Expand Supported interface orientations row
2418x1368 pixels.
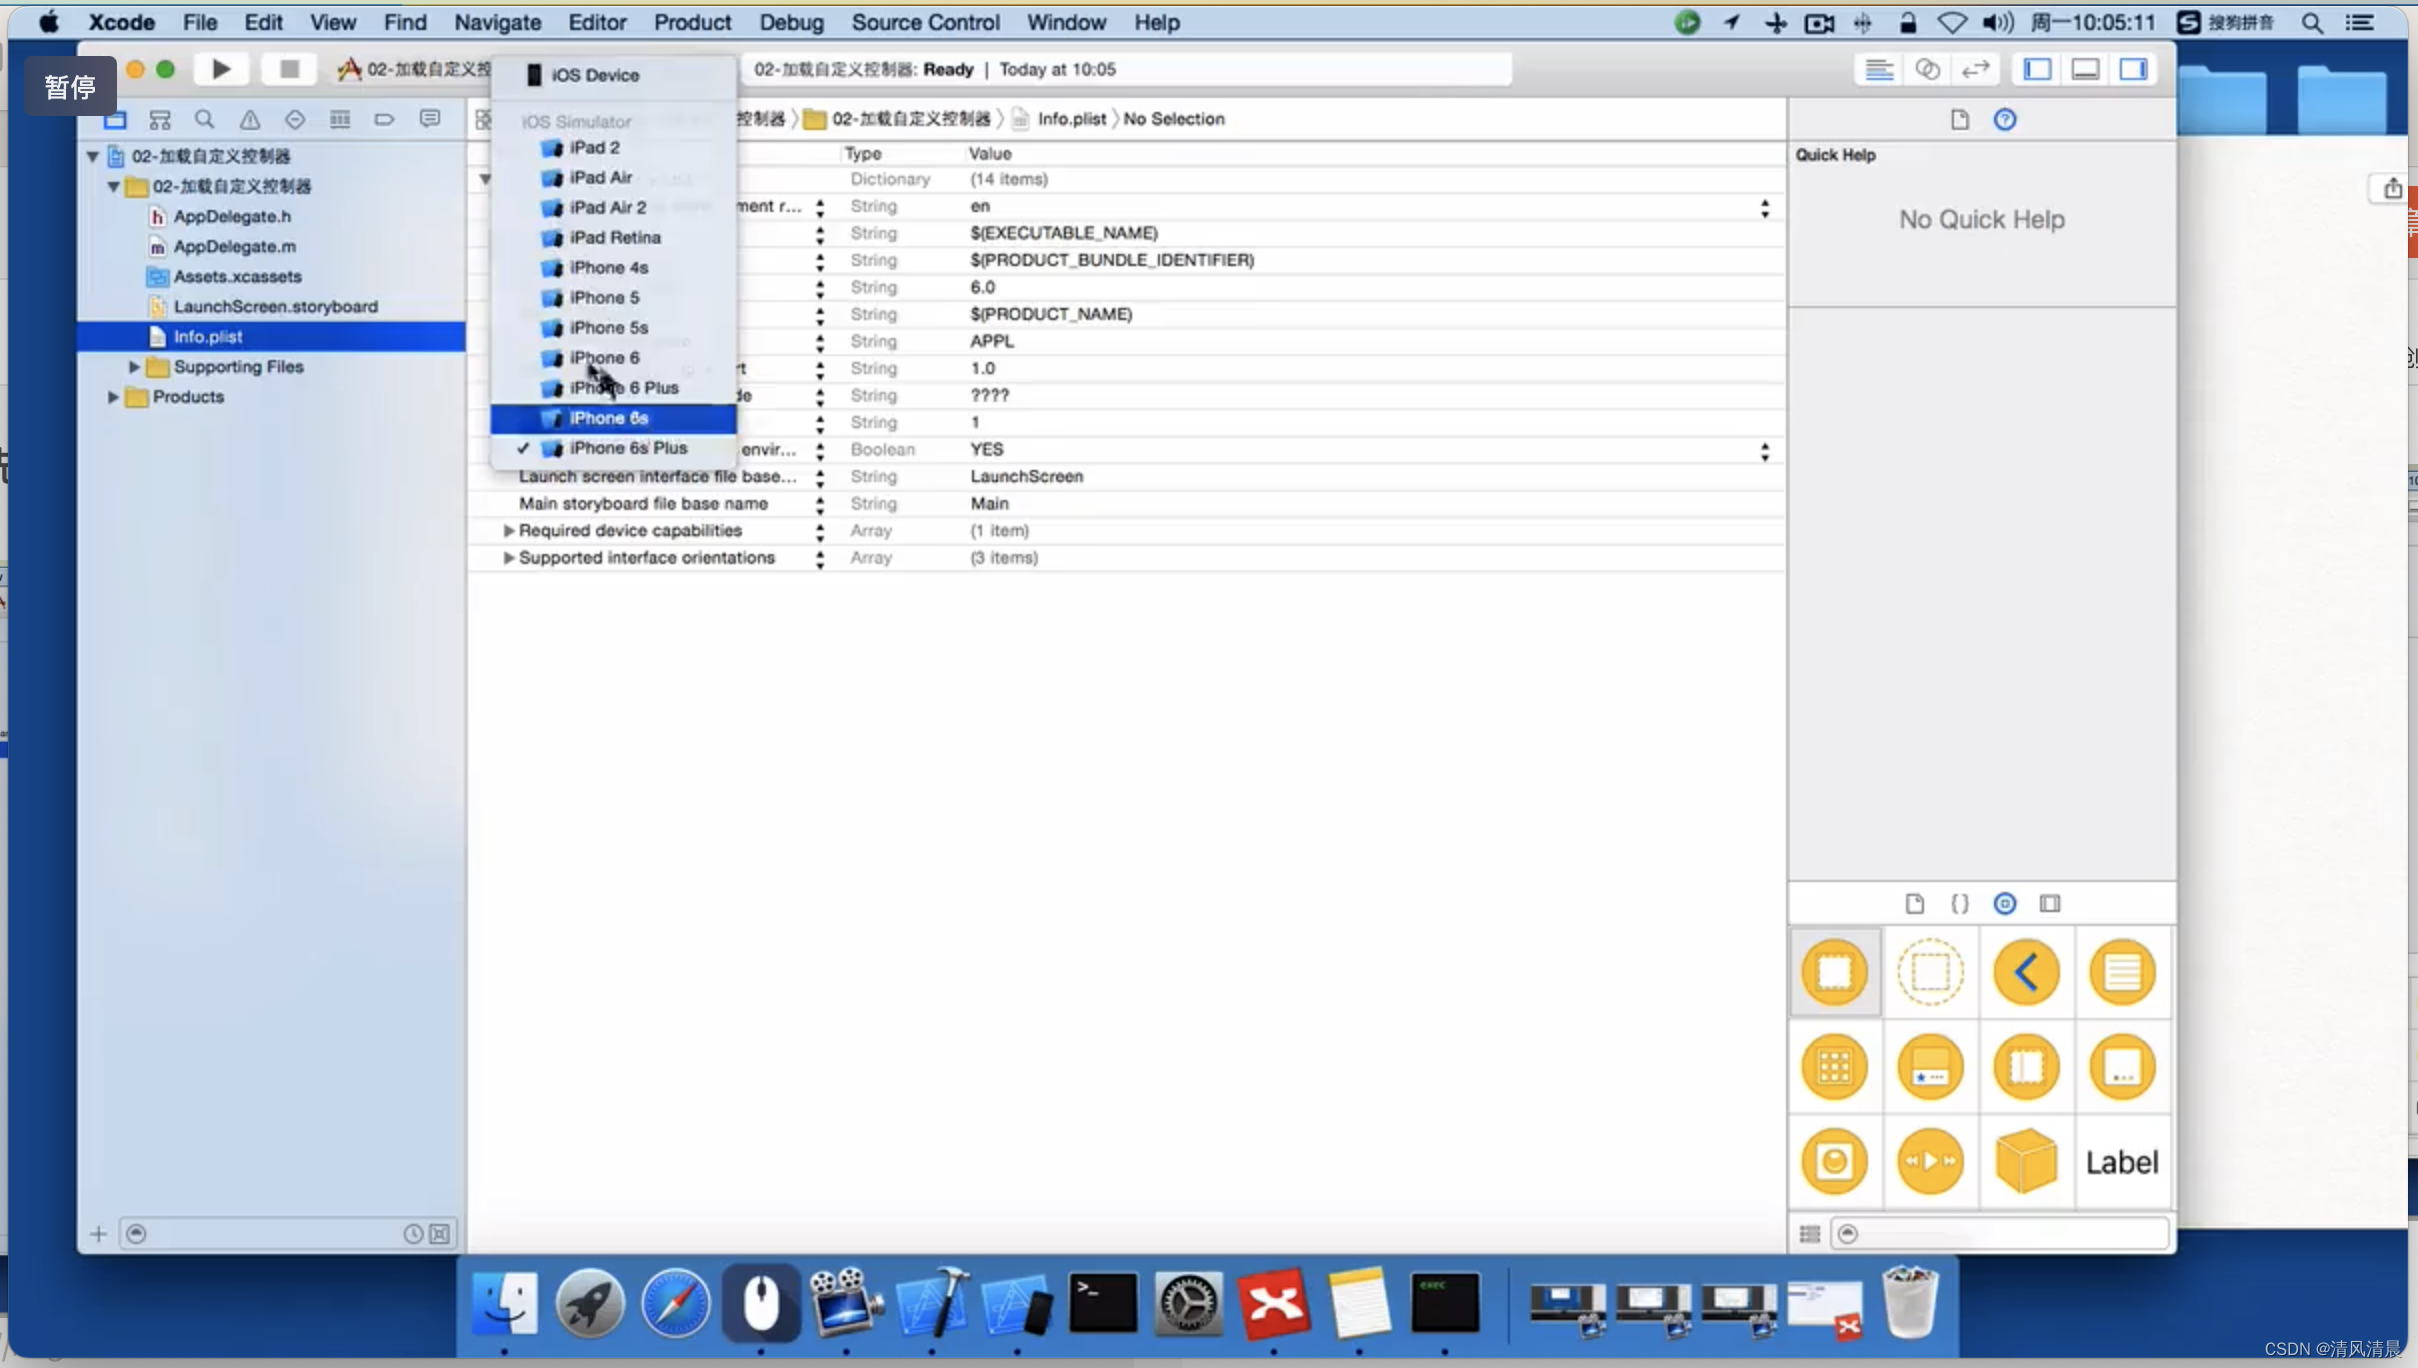[x=508, y=558]
